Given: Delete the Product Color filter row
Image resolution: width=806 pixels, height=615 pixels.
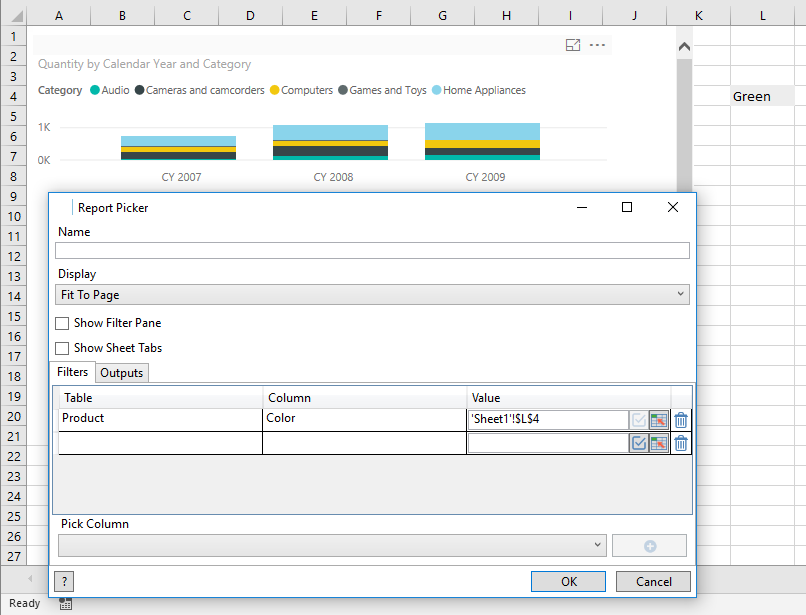Looking at the screenshot, I should pyautogui.click(x=680, y=419).
